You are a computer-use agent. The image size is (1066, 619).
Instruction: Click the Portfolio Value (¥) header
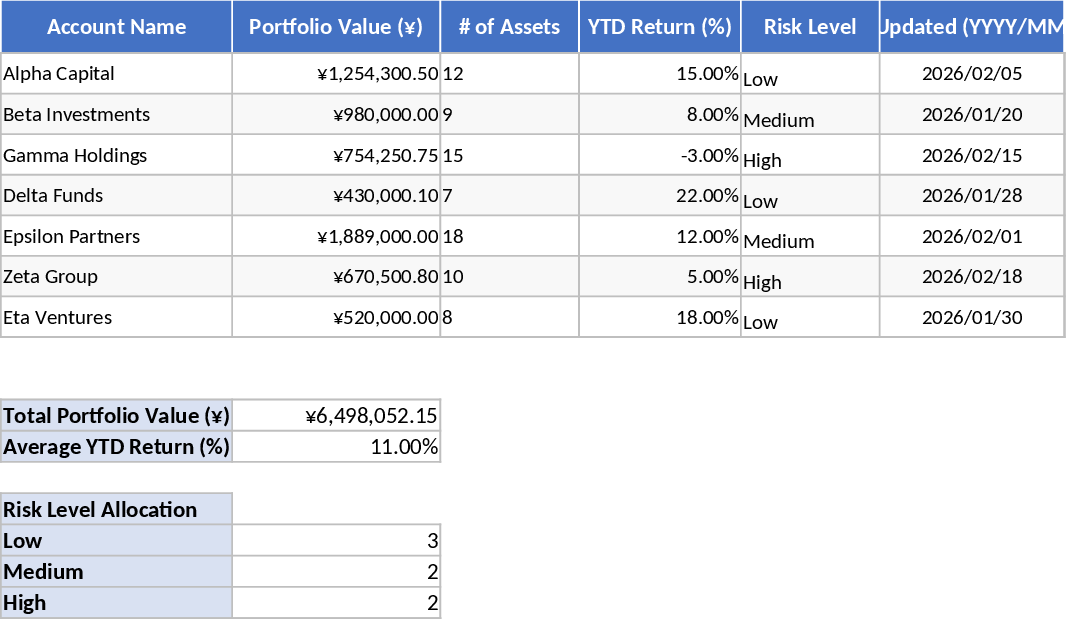[336, 27]
